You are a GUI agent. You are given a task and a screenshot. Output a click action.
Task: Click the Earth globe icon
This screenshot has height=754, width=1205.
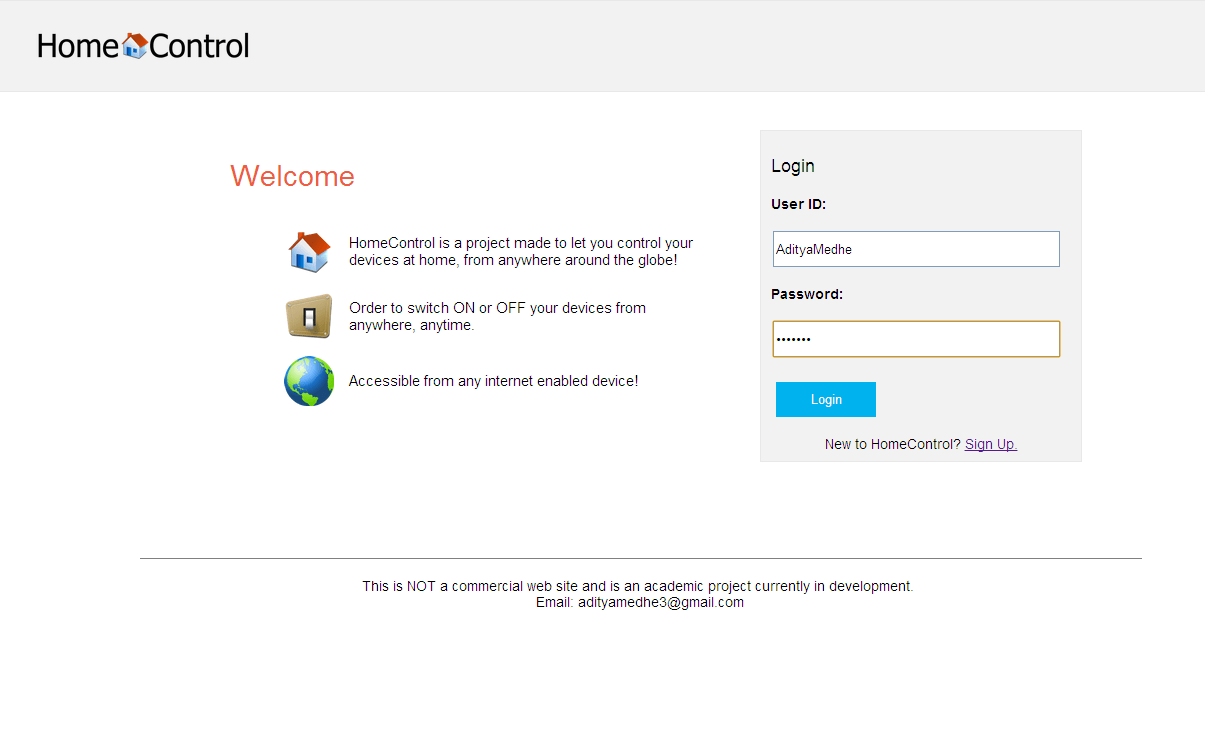309,381
